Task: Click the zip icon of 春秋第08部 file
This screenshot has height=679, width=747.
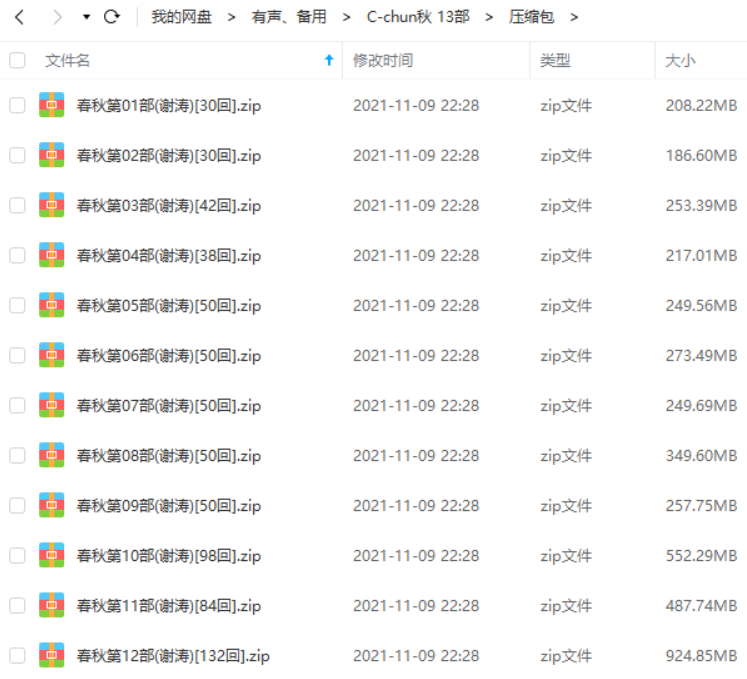Action: click(x=51, y=455)
